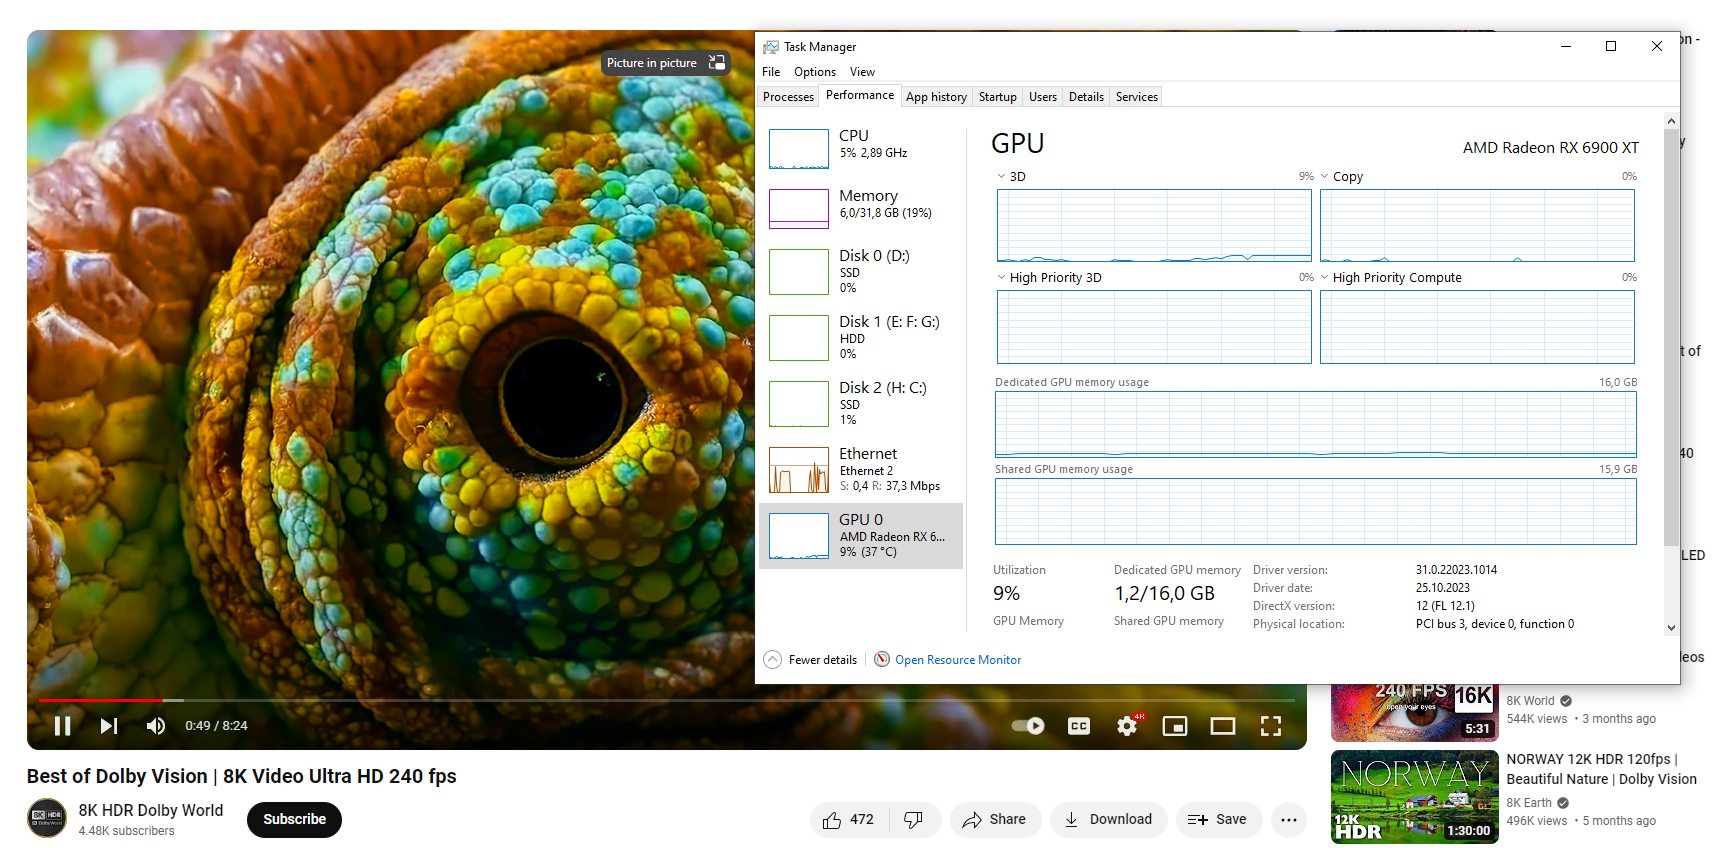Open the 3D graph engine dropdown
The height and width of the screenshot is (848, 1723).
(1002, 177)
